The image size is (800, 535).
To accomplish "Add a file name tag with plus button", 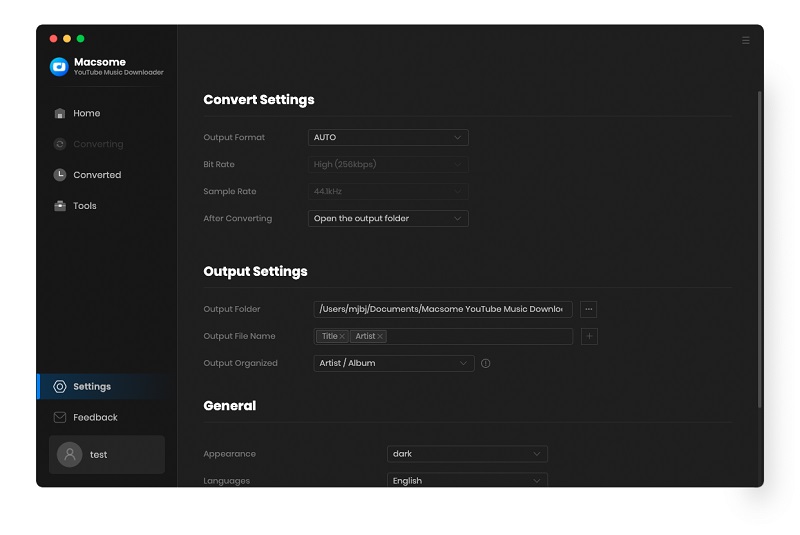I will tap(589, 336).
